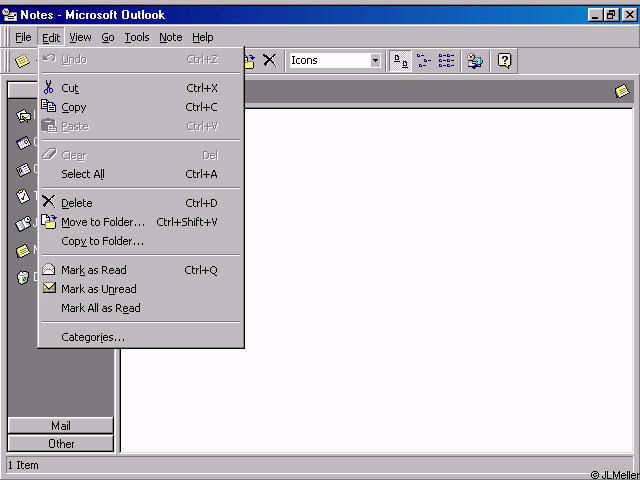Open the Journal shortcut icon in Outlook bar
This screenshot has width=640, height=480.
[23, 224]
